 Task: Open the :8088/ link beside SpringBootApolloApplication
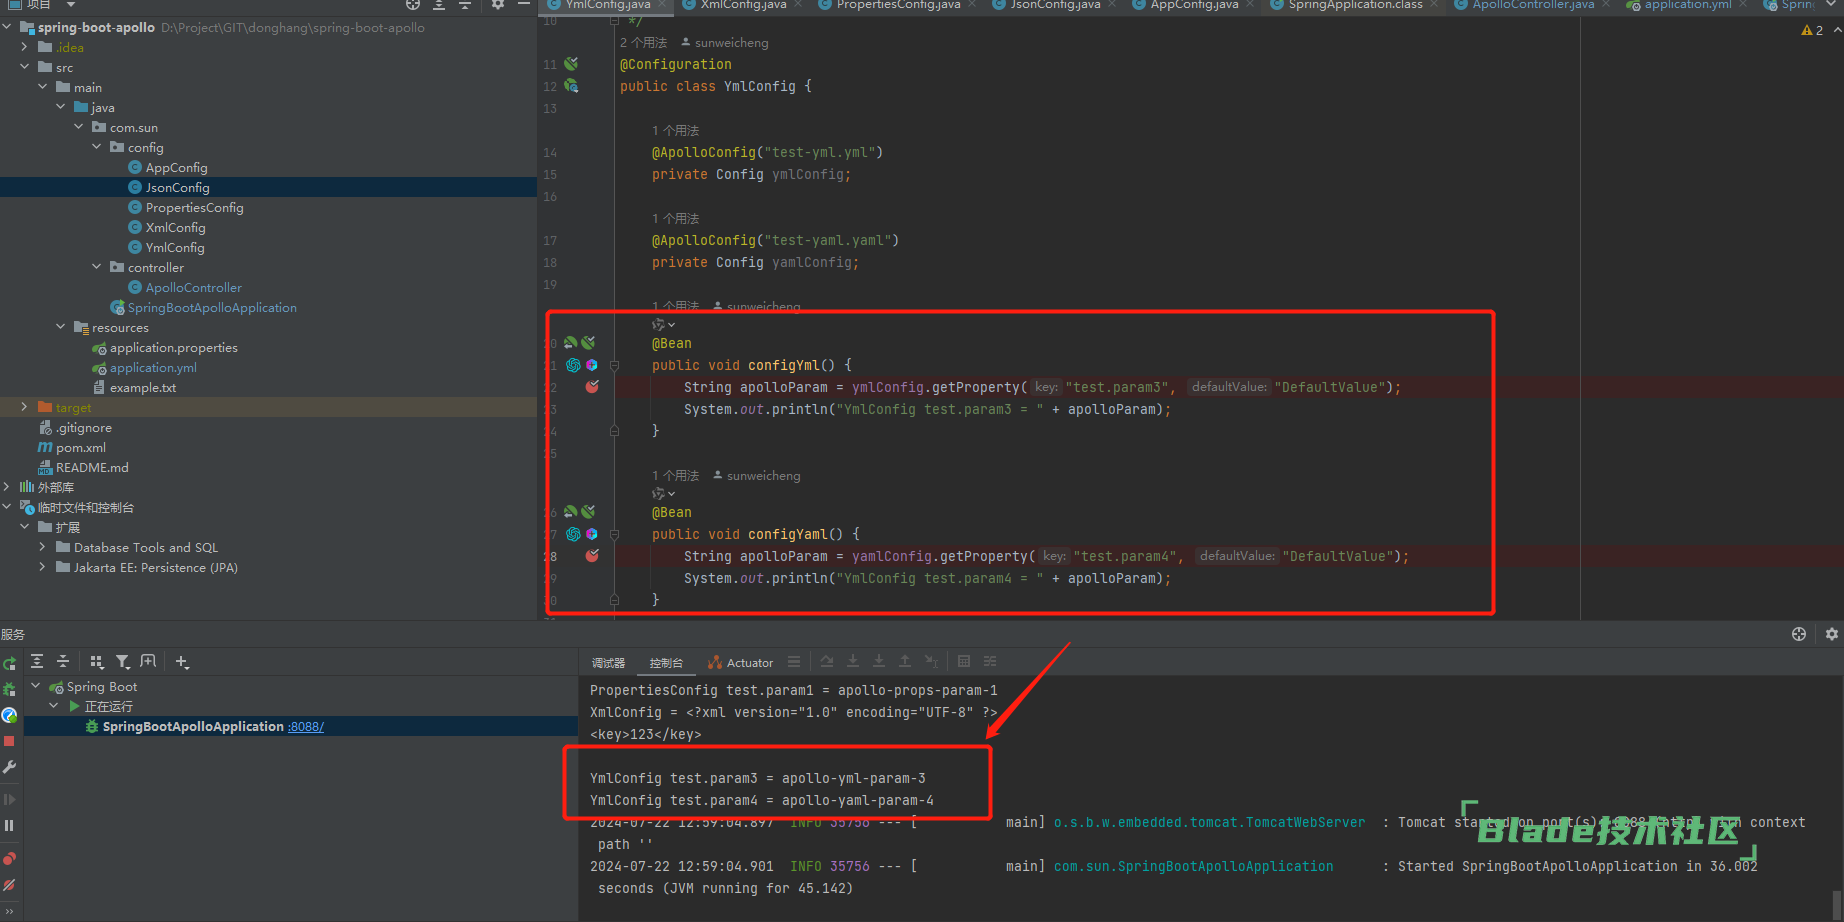[306, 727]
